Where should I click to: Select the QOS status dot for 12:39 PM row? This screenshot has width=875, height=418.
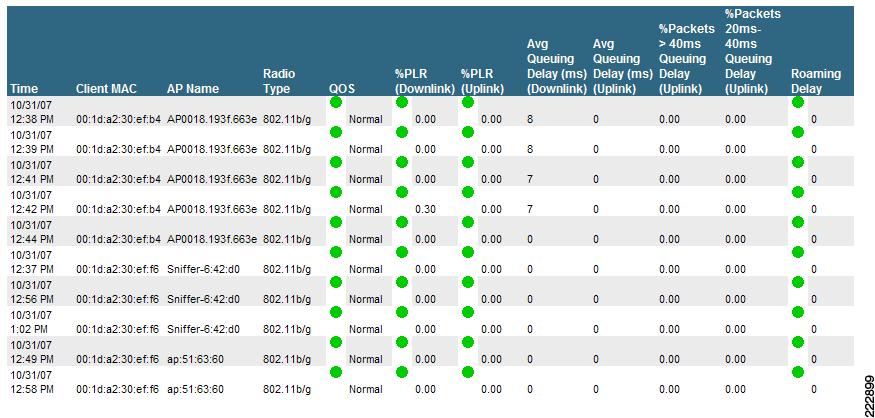click(335, 132)
